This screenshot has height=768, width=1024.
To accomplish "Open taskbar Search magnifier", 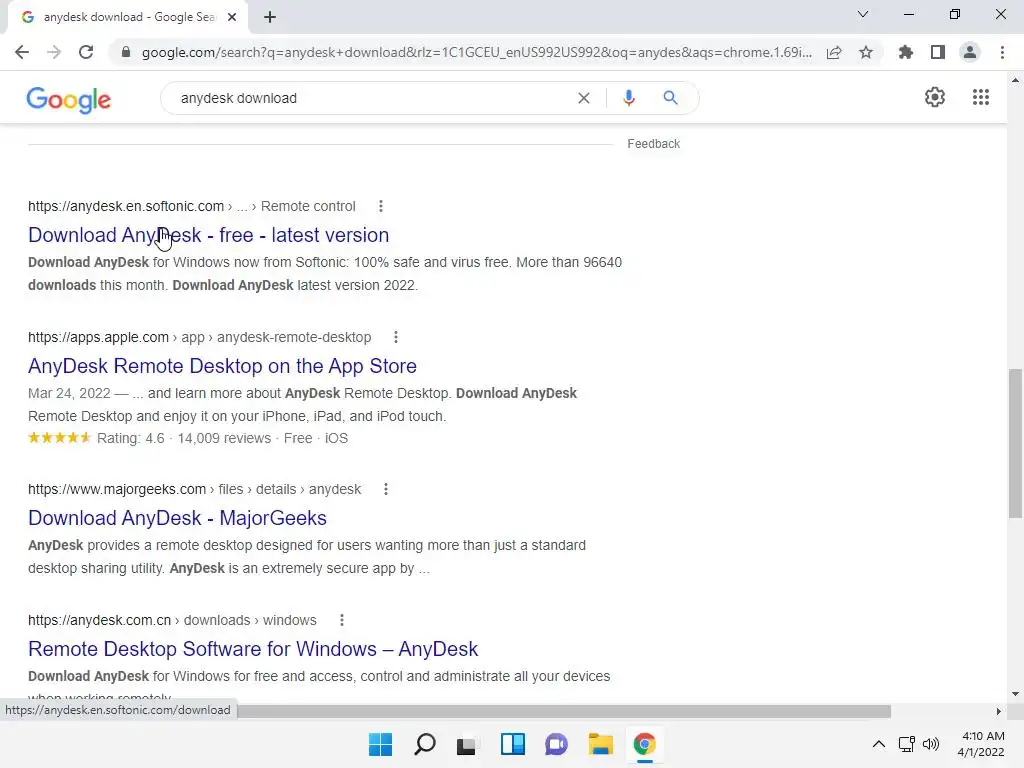I will pyautogui.click(x=424, y=744).
